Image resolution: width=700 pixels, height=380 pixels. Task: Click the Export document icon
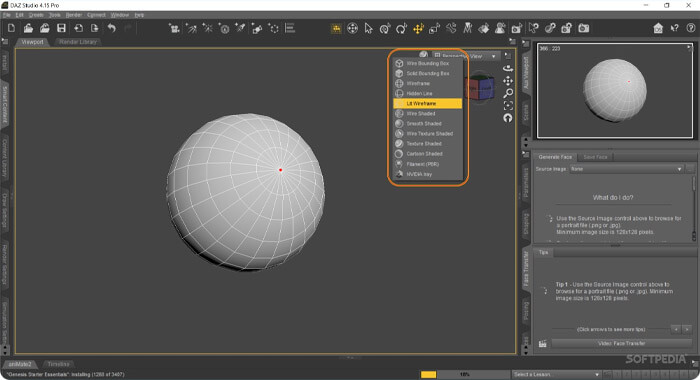(95, 28)
